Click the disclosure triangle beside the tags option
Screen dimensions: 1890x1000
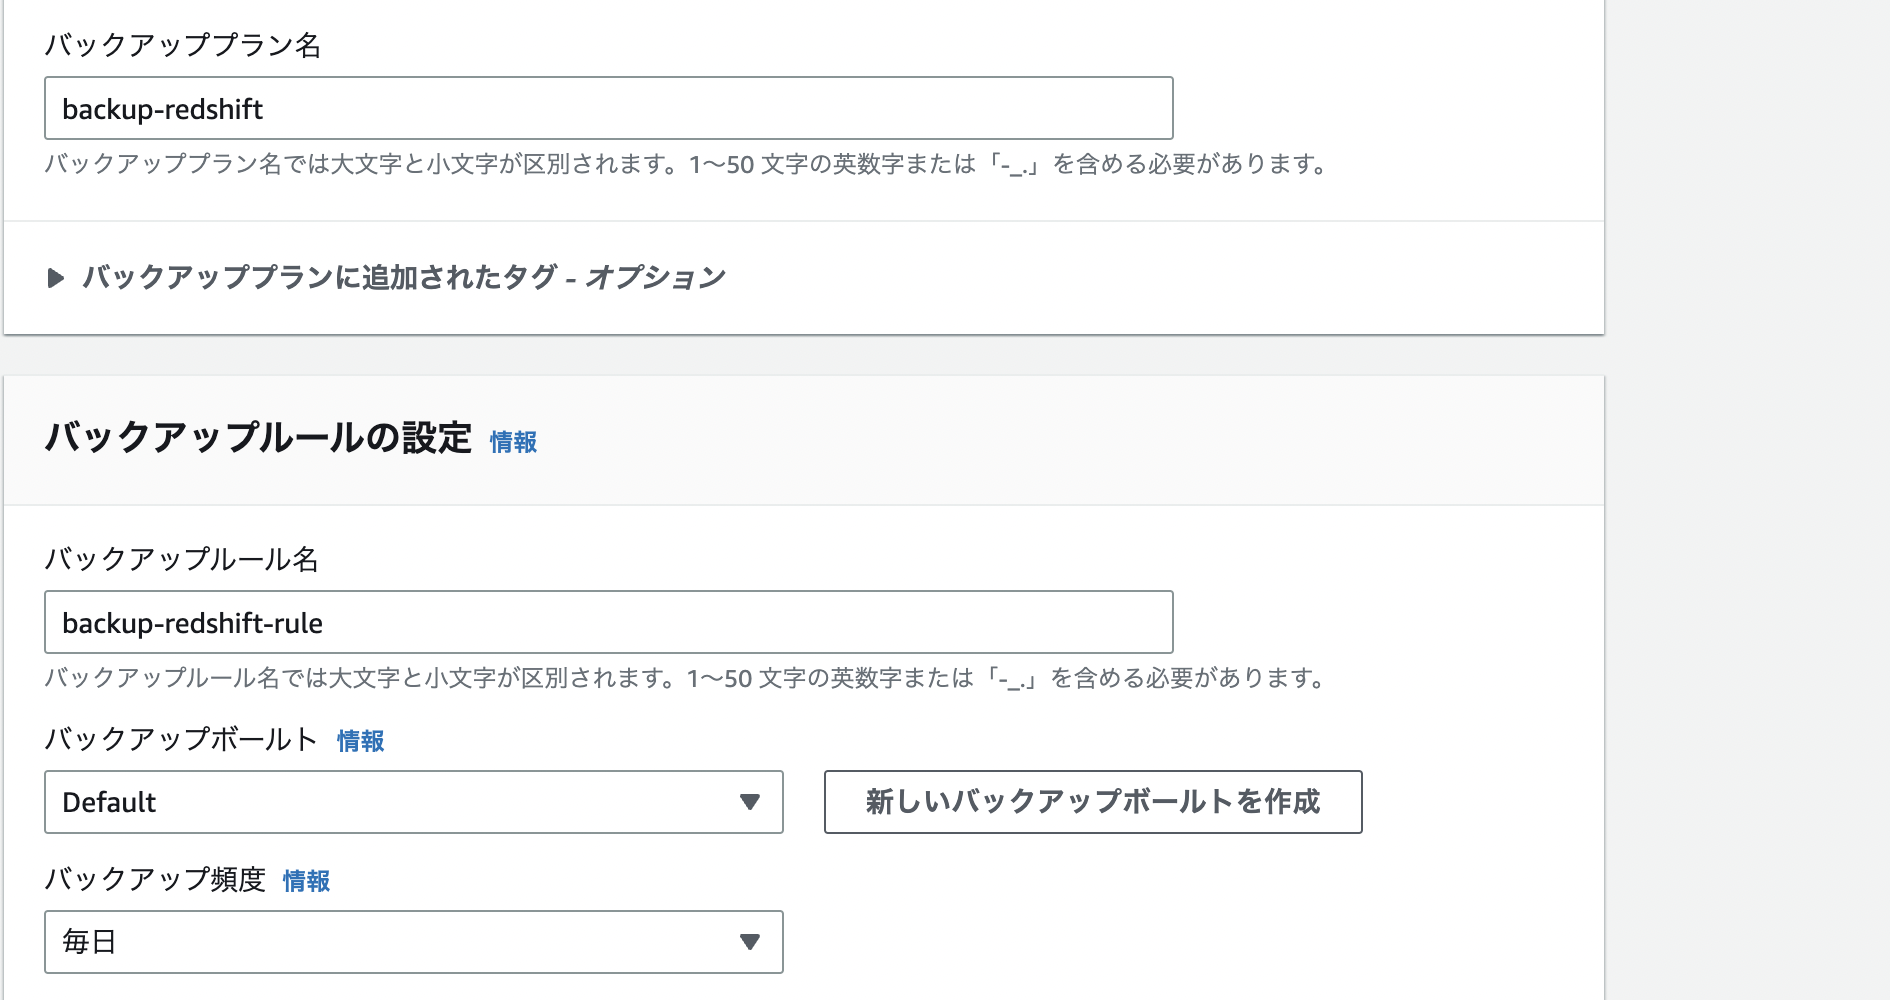pos(56,278)
